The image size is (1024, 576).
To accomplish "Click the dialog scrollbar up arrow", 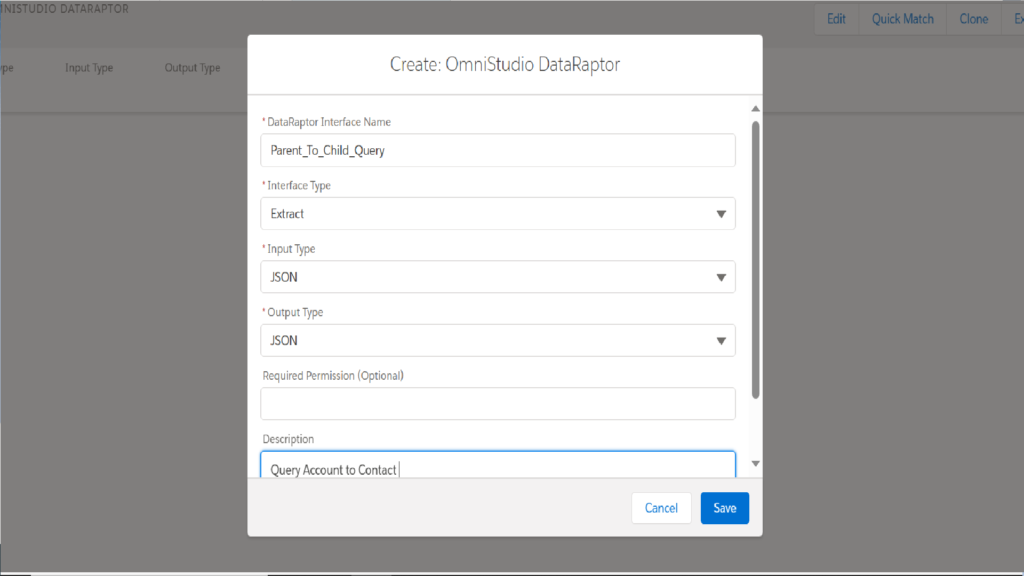I will tap(756, 108).
